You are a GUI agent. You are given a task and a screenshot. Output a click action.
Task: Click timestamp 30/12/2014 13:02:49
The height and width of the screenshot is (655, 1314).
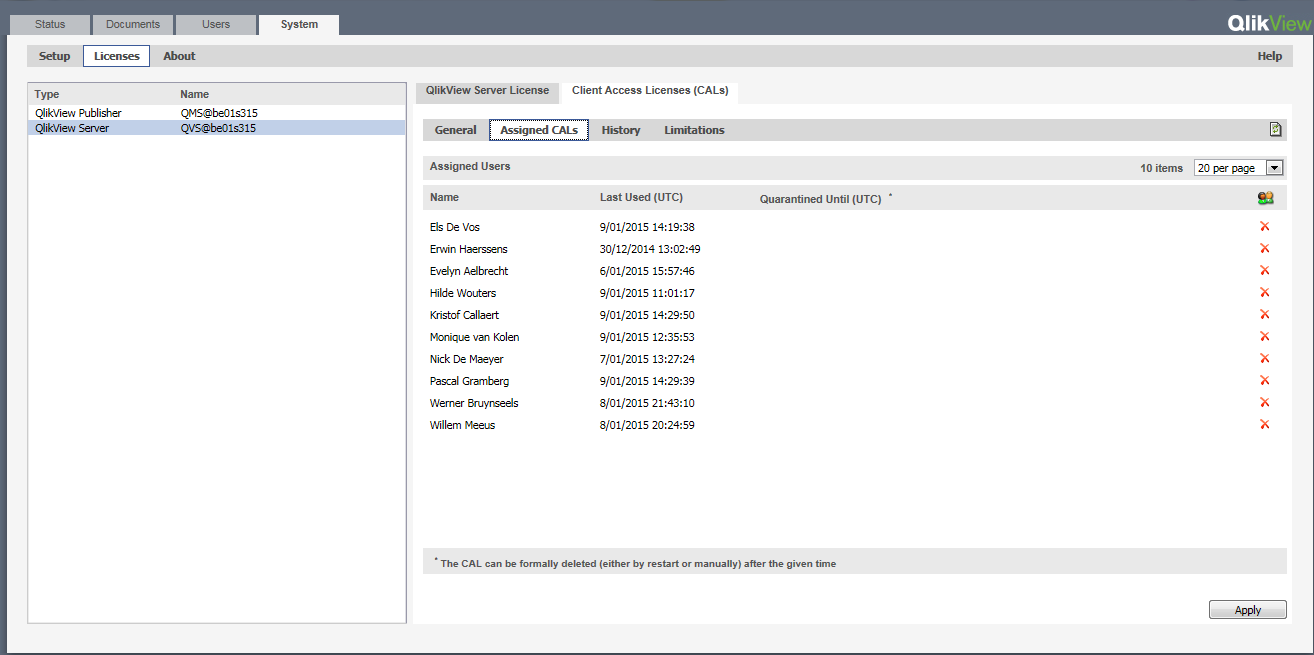point(650,249)
